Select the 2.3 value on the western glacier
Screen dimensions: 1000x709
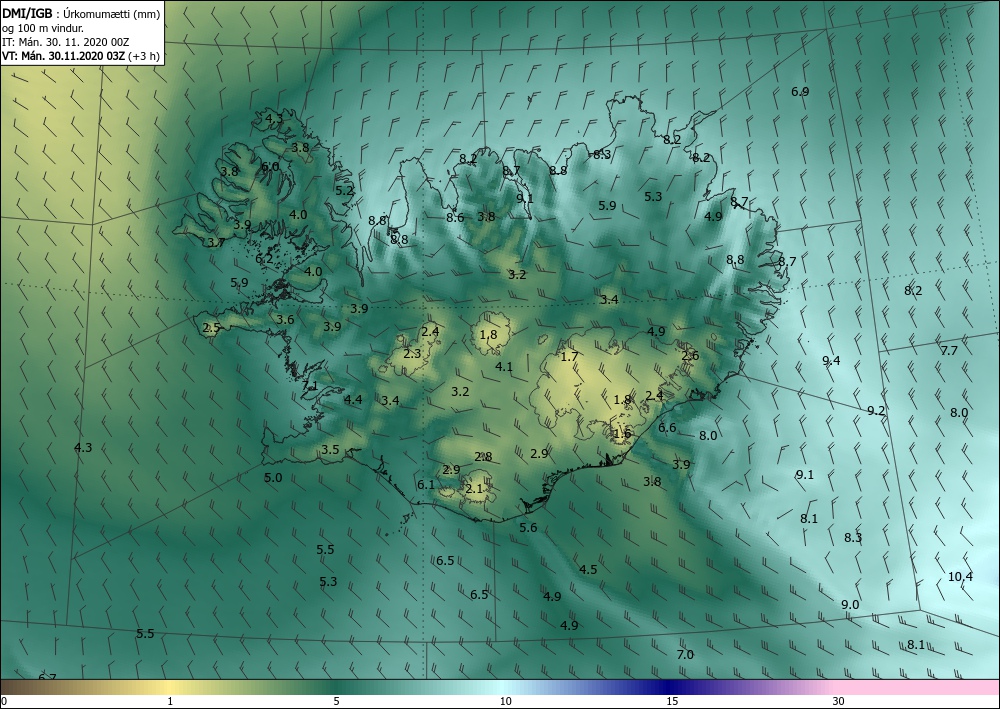(412, 353)
